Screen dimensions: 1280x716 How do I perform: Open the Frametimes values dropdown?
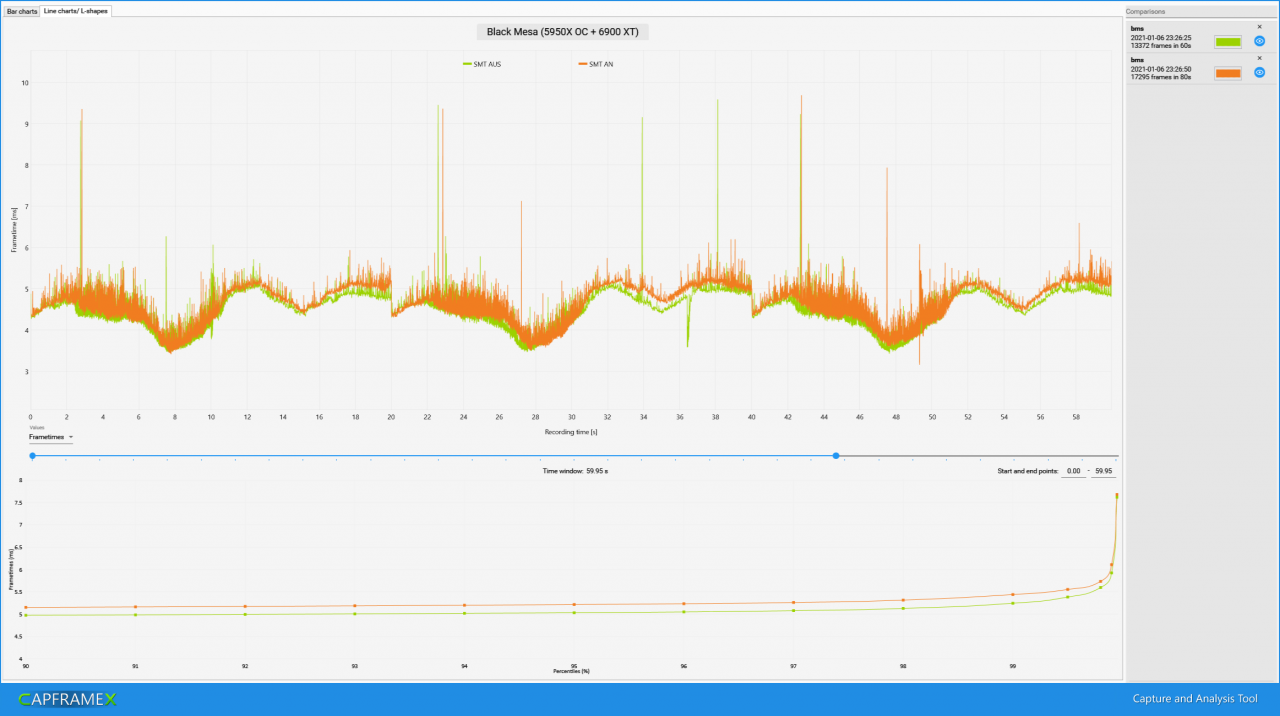(x=51, y=437)
